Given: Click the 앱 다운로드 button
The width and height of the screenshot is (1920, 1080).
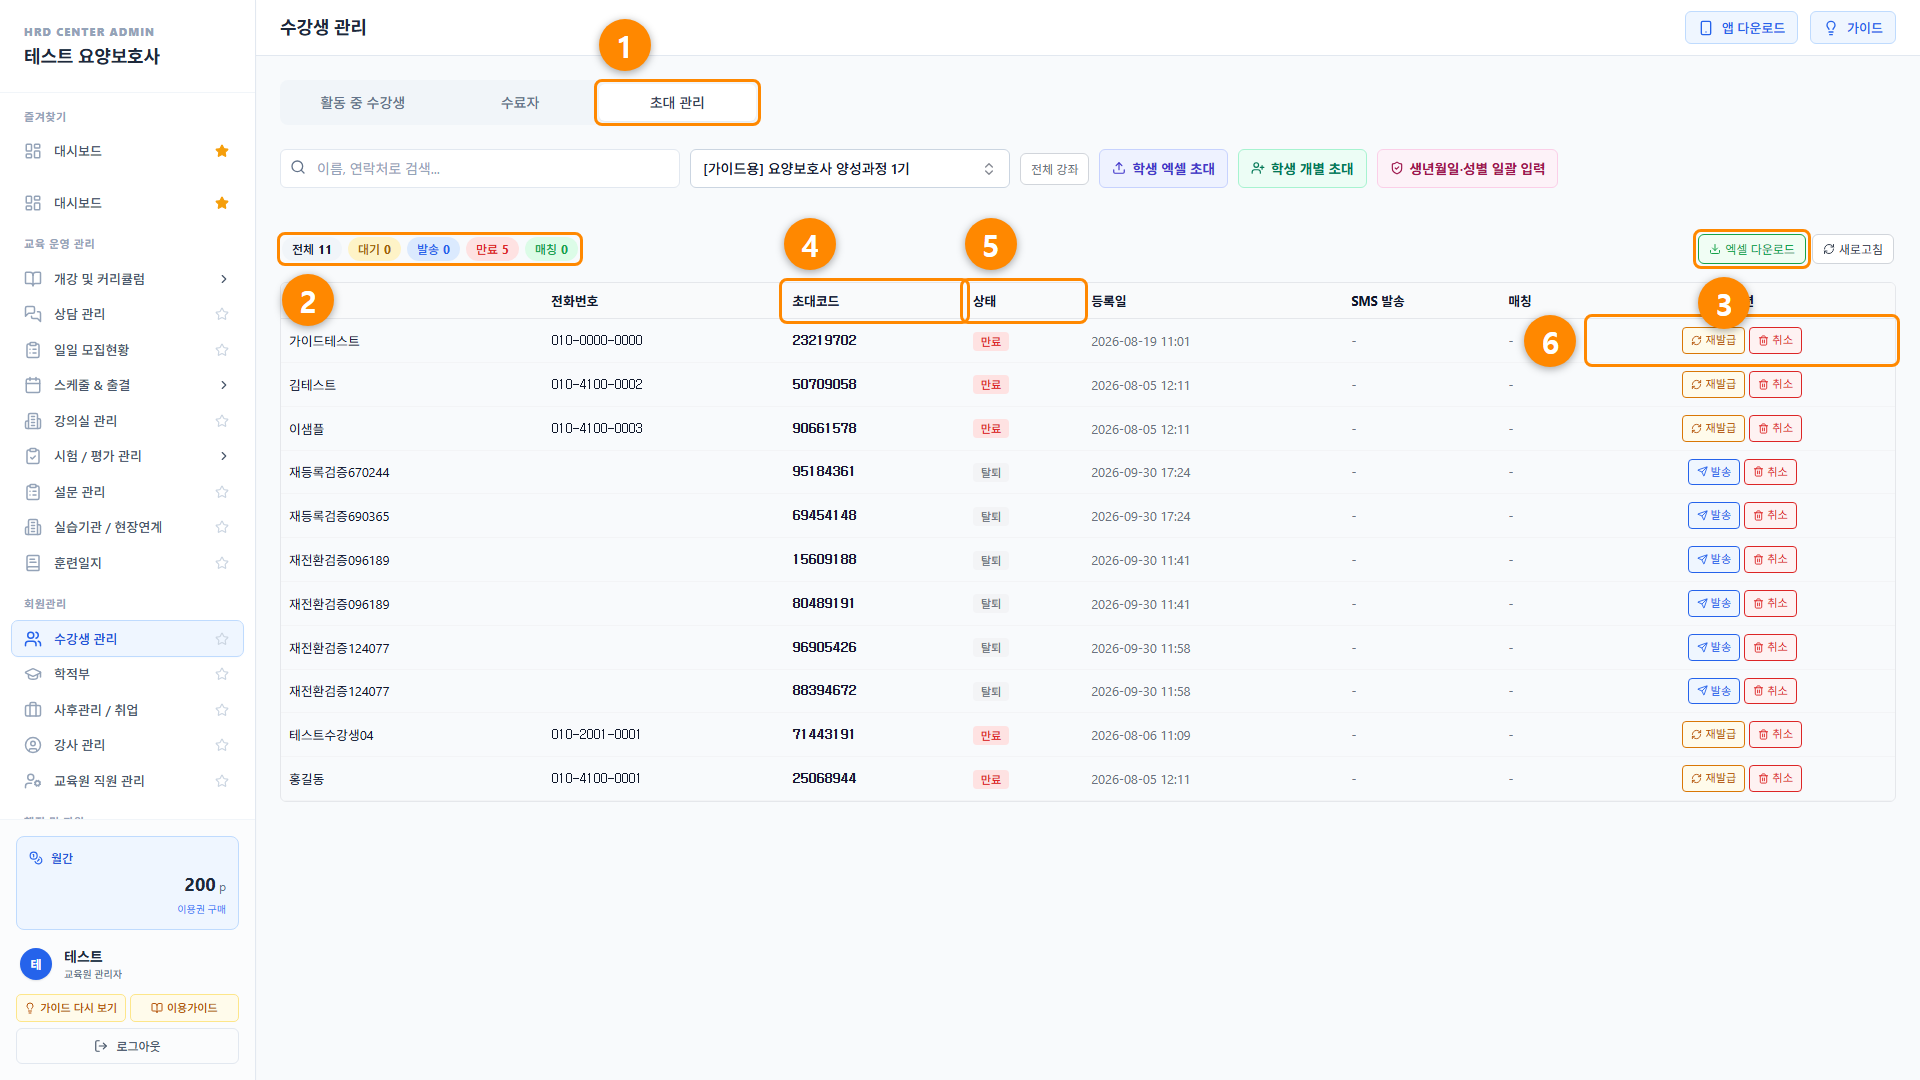Looking at the screenshot, I should (x=1741, y=28).
